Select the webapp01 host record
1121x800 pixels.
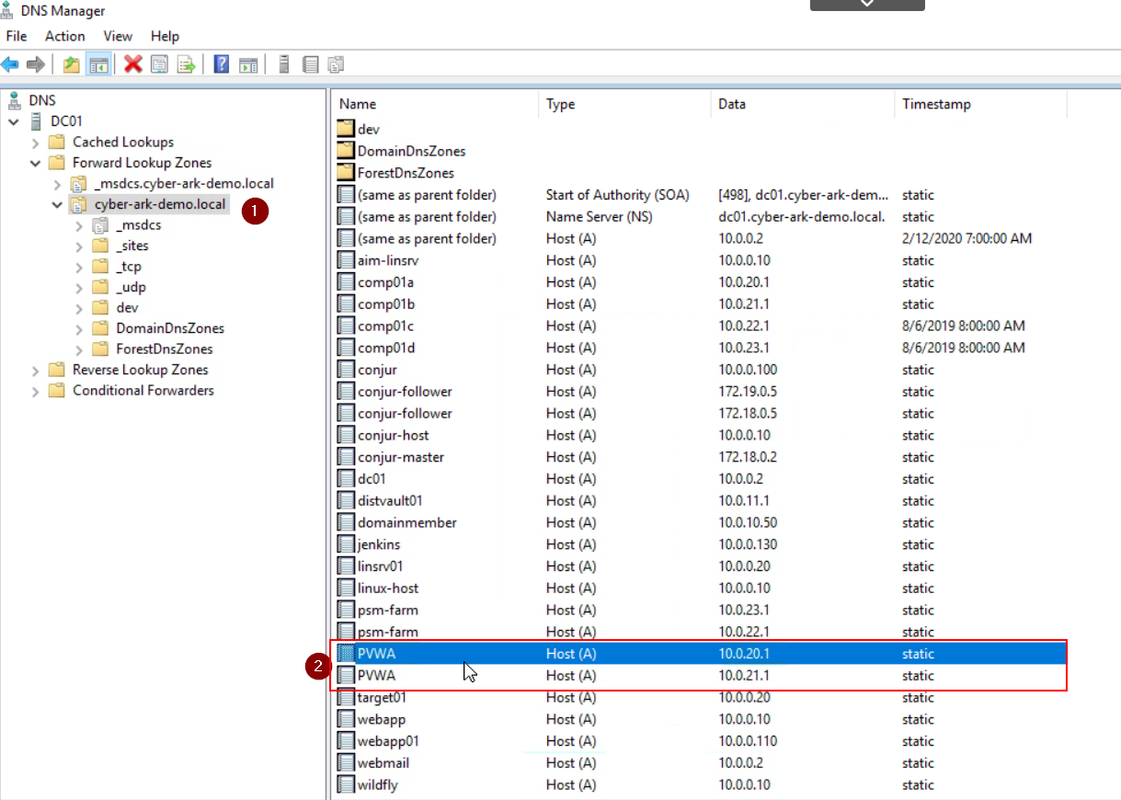pyautogui.click(x=701, y=741)
